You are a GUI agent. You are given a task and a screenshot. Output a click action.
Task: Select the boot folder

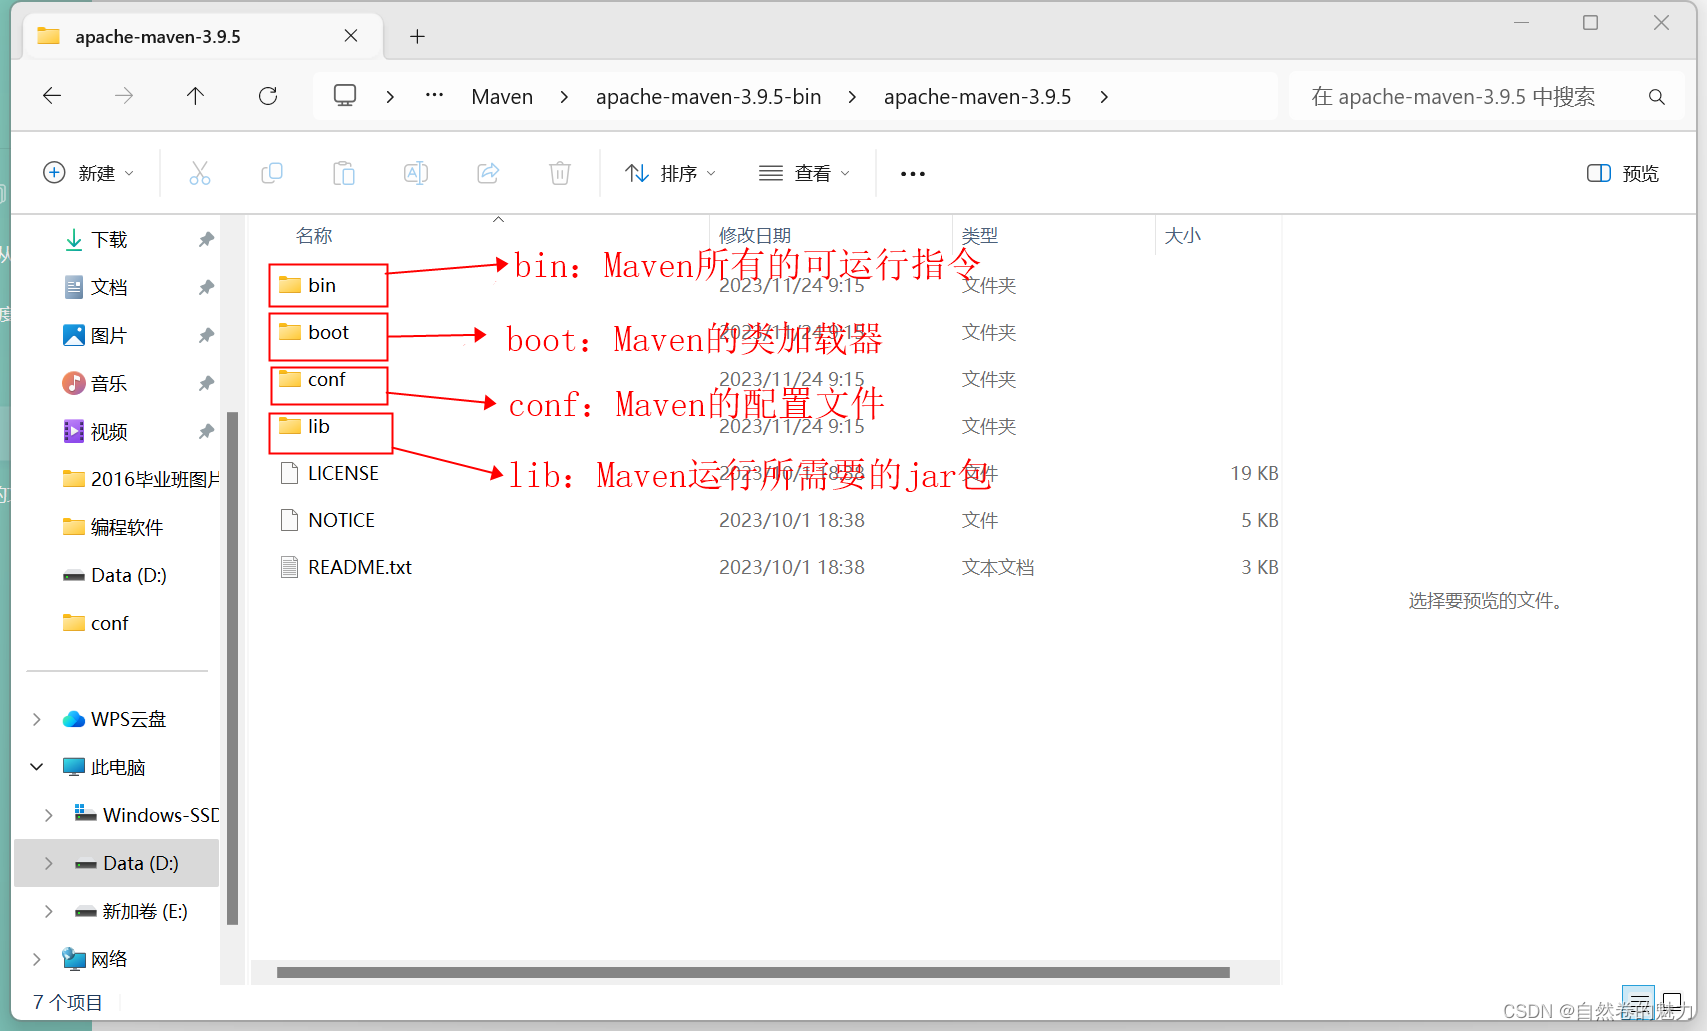coord(329,332)
